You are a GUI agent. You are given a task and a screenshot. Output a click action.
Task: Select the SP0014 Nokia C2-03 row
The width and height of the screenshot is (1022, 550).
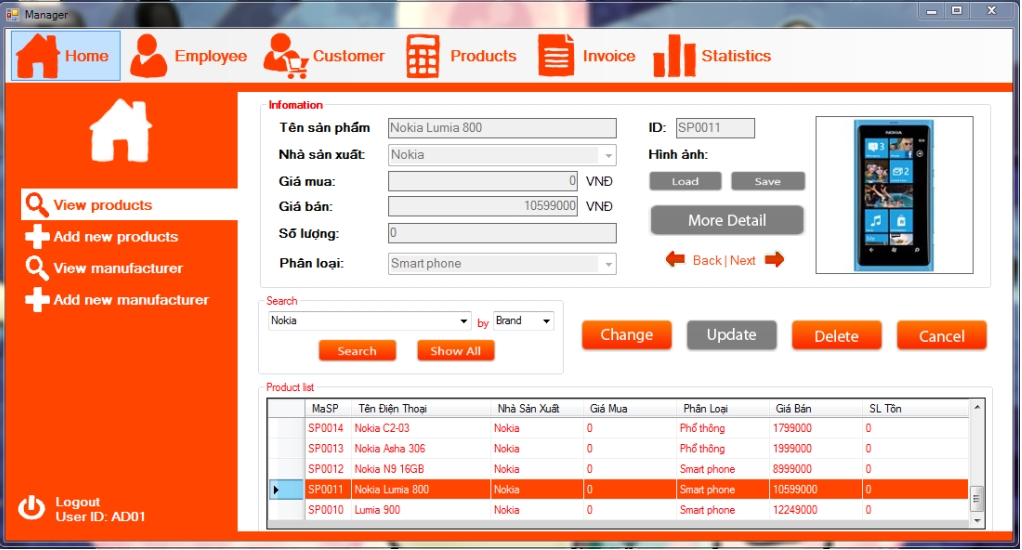(618, 428)
